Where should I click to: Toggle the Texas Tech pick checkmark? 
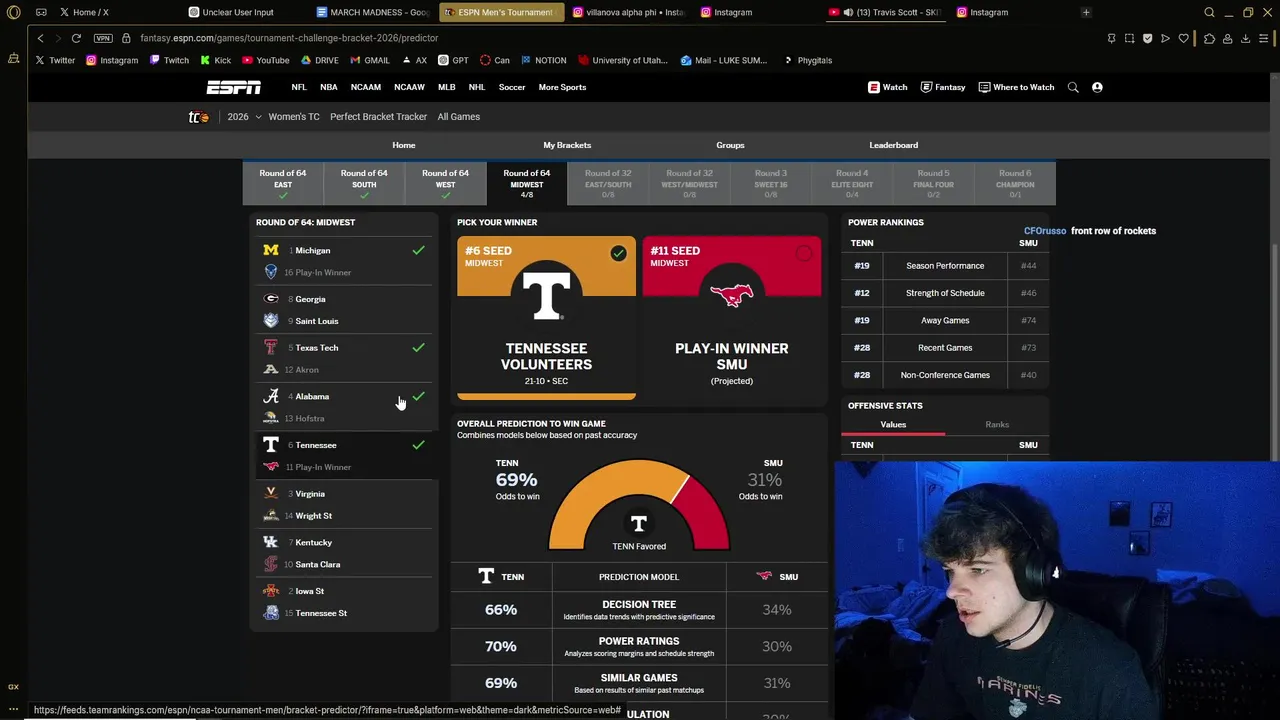tap(418, 347)
